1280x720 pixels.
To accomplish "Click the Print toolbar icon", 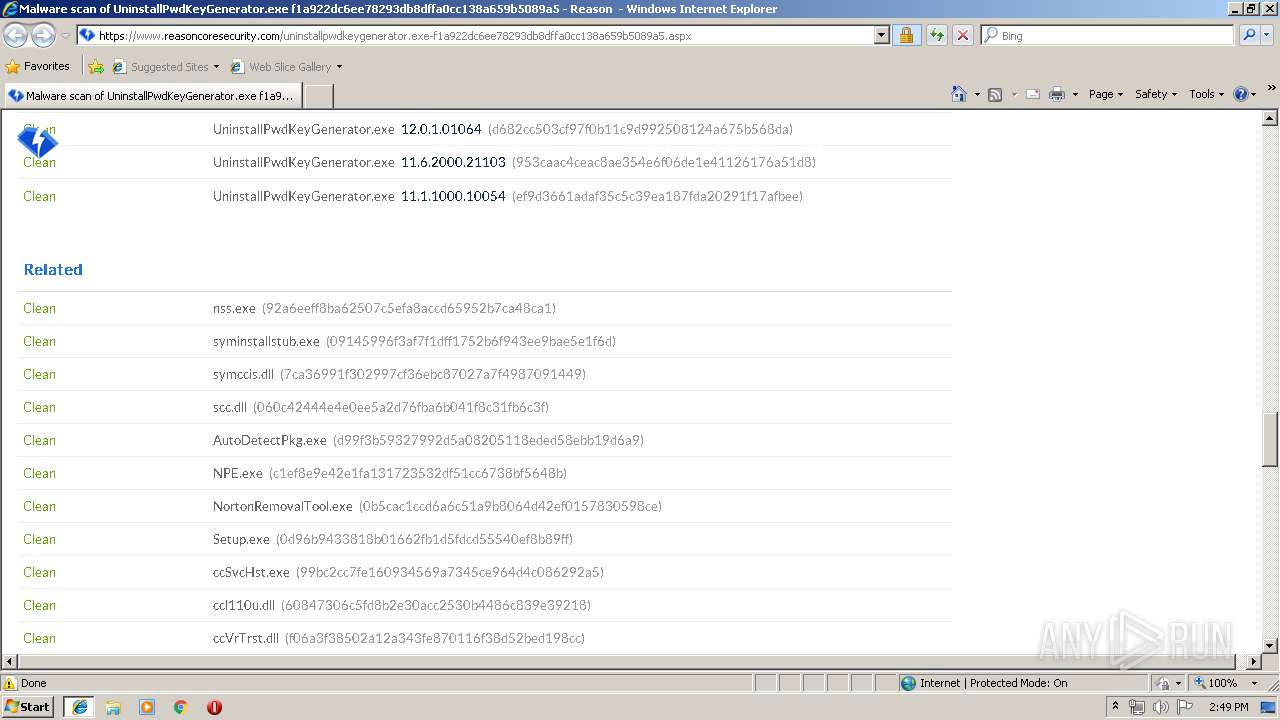I will click(x=1057, y=94).
